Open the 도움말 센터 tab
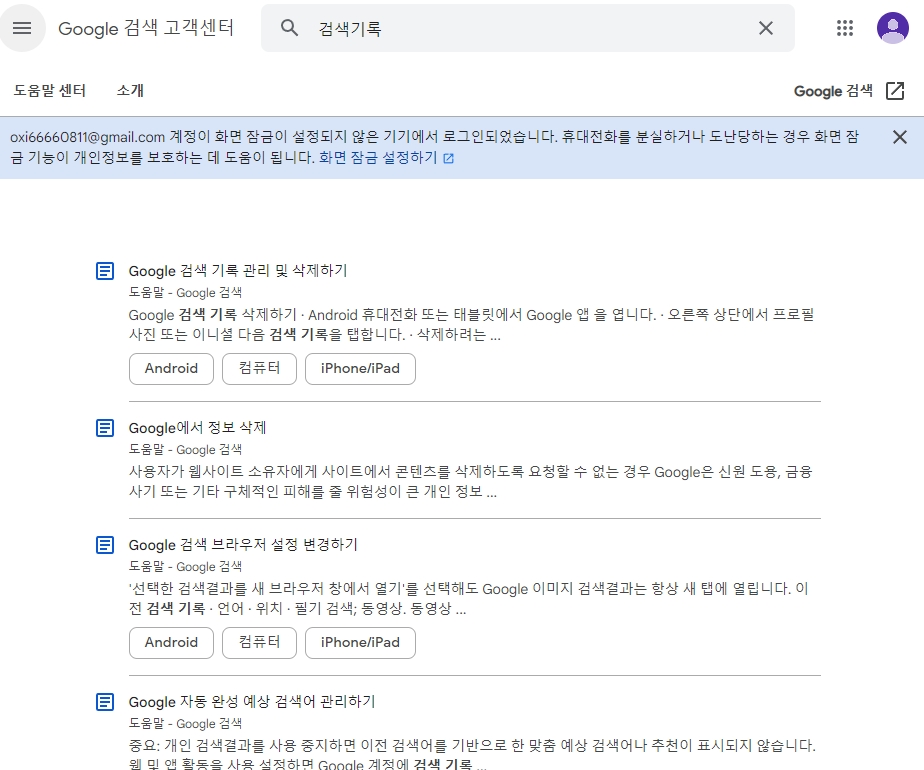The image size is (924, 770). click(50, 91)
